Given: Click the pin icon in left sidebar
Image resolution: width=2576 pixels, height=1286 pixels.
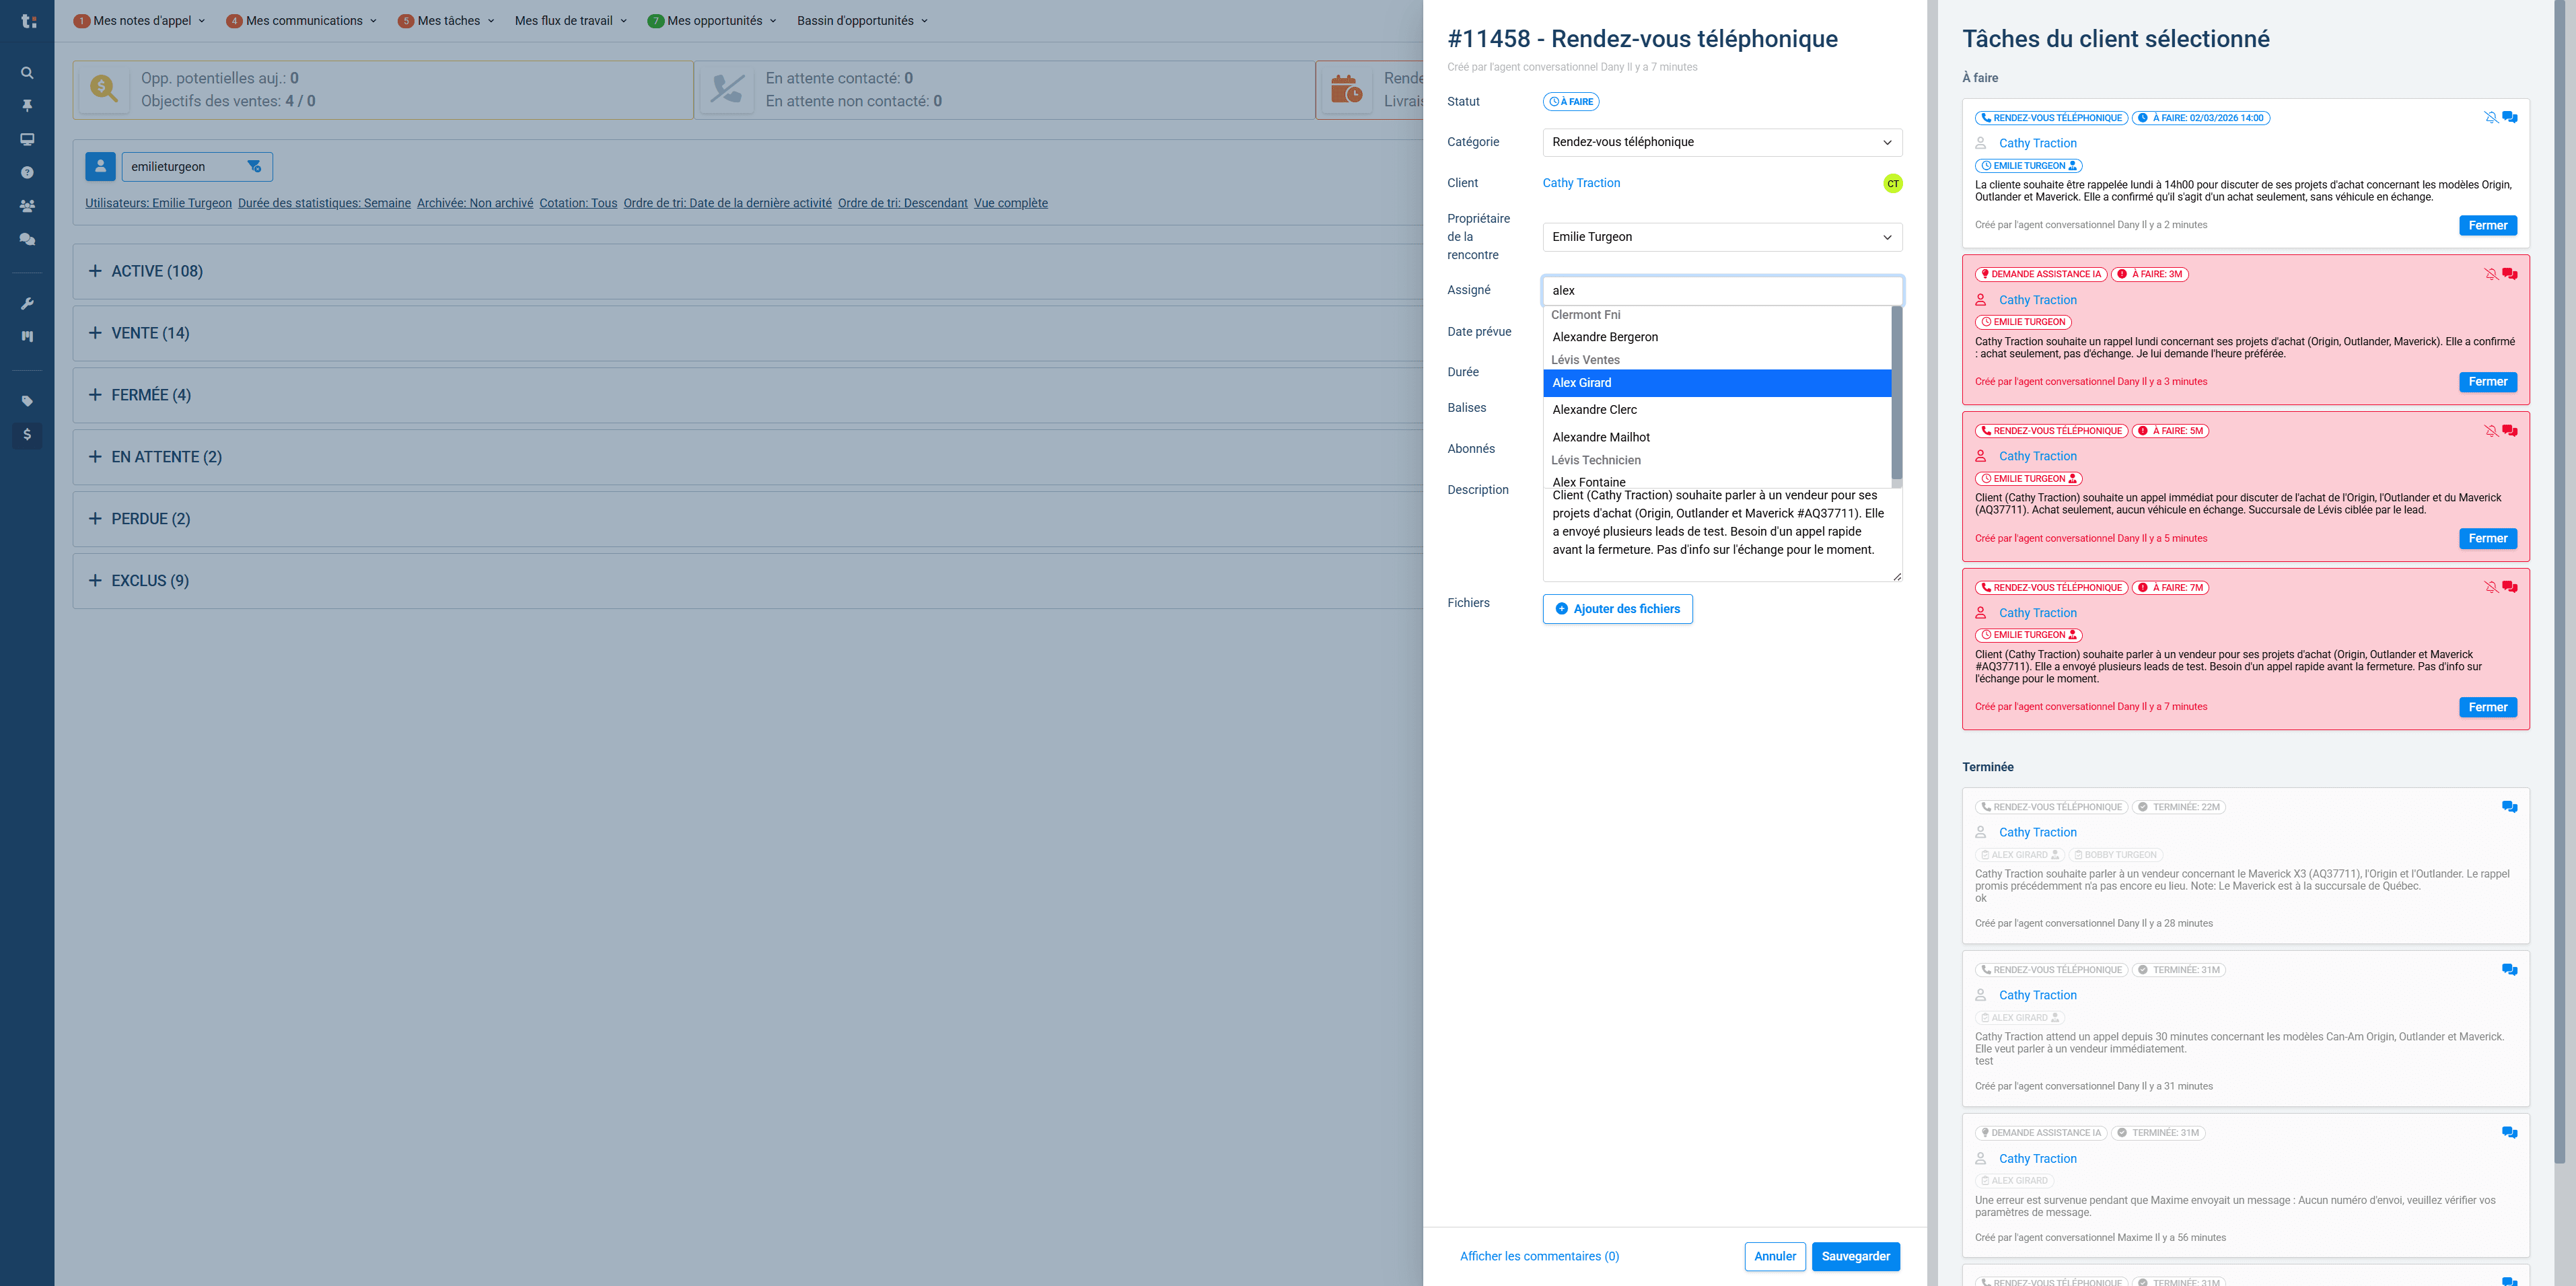Looking at the screenshot, I should click(x=27, y=106).
